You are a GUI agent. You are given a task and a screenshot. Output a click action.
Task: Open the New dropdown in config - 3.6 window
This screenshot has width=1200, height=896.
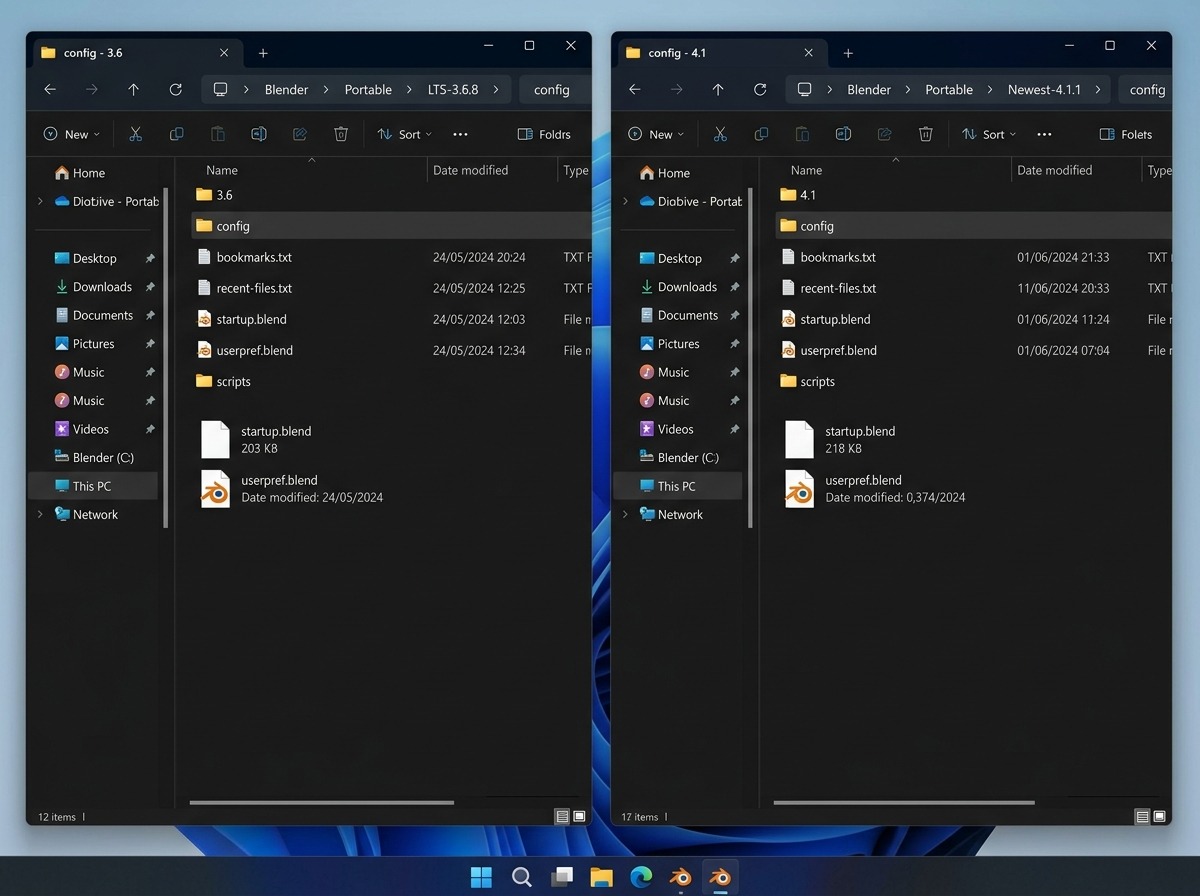point(72,134)
